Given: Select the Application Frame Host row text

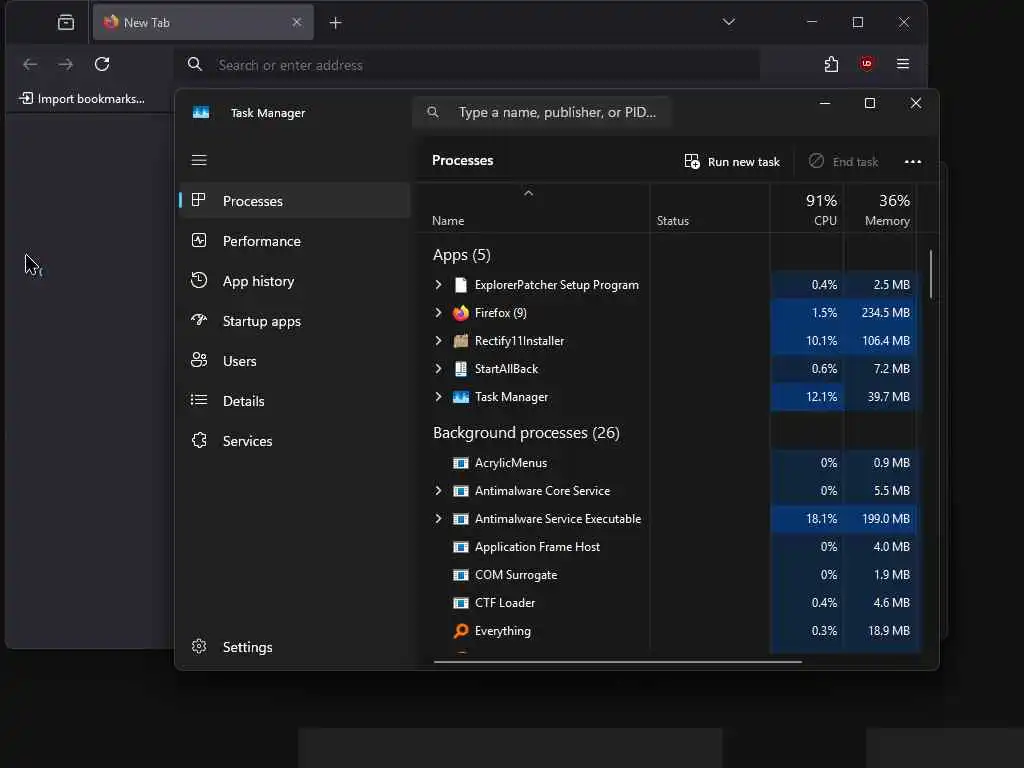Looking at the screenshot, I should [x=537, y=547].
